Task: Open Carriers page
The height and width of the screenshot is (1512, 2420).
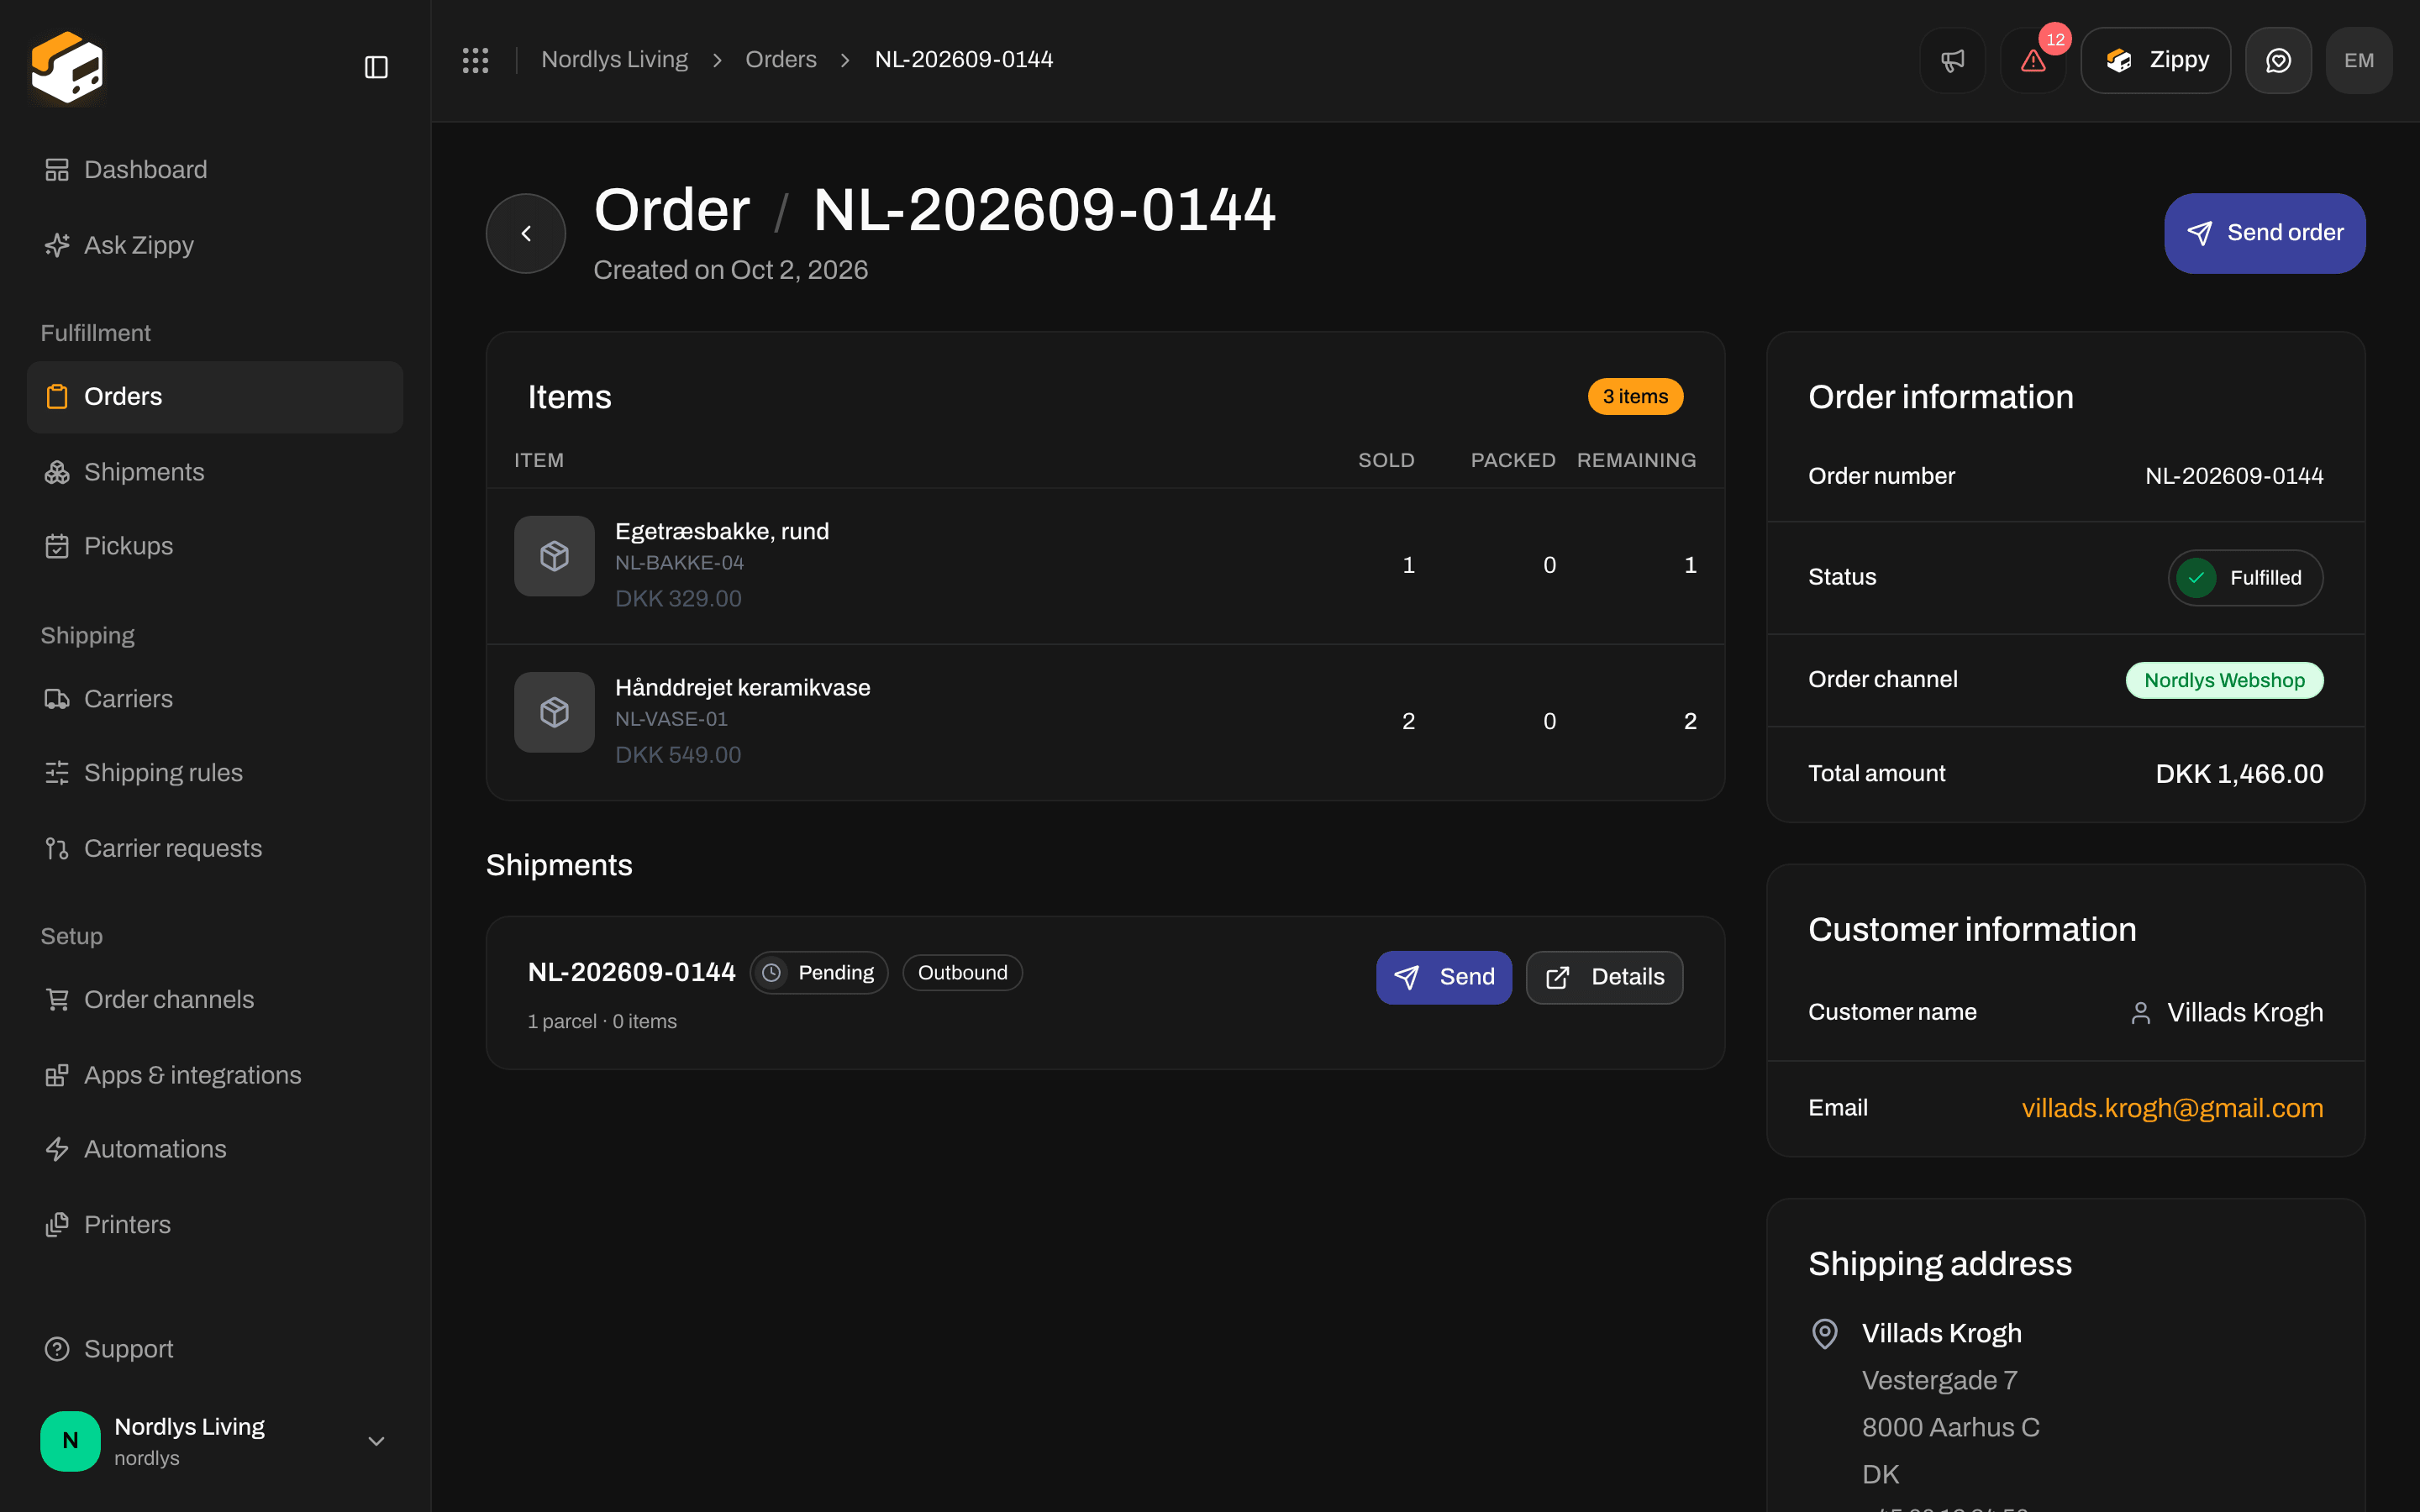Action: [x=215, y=699]
